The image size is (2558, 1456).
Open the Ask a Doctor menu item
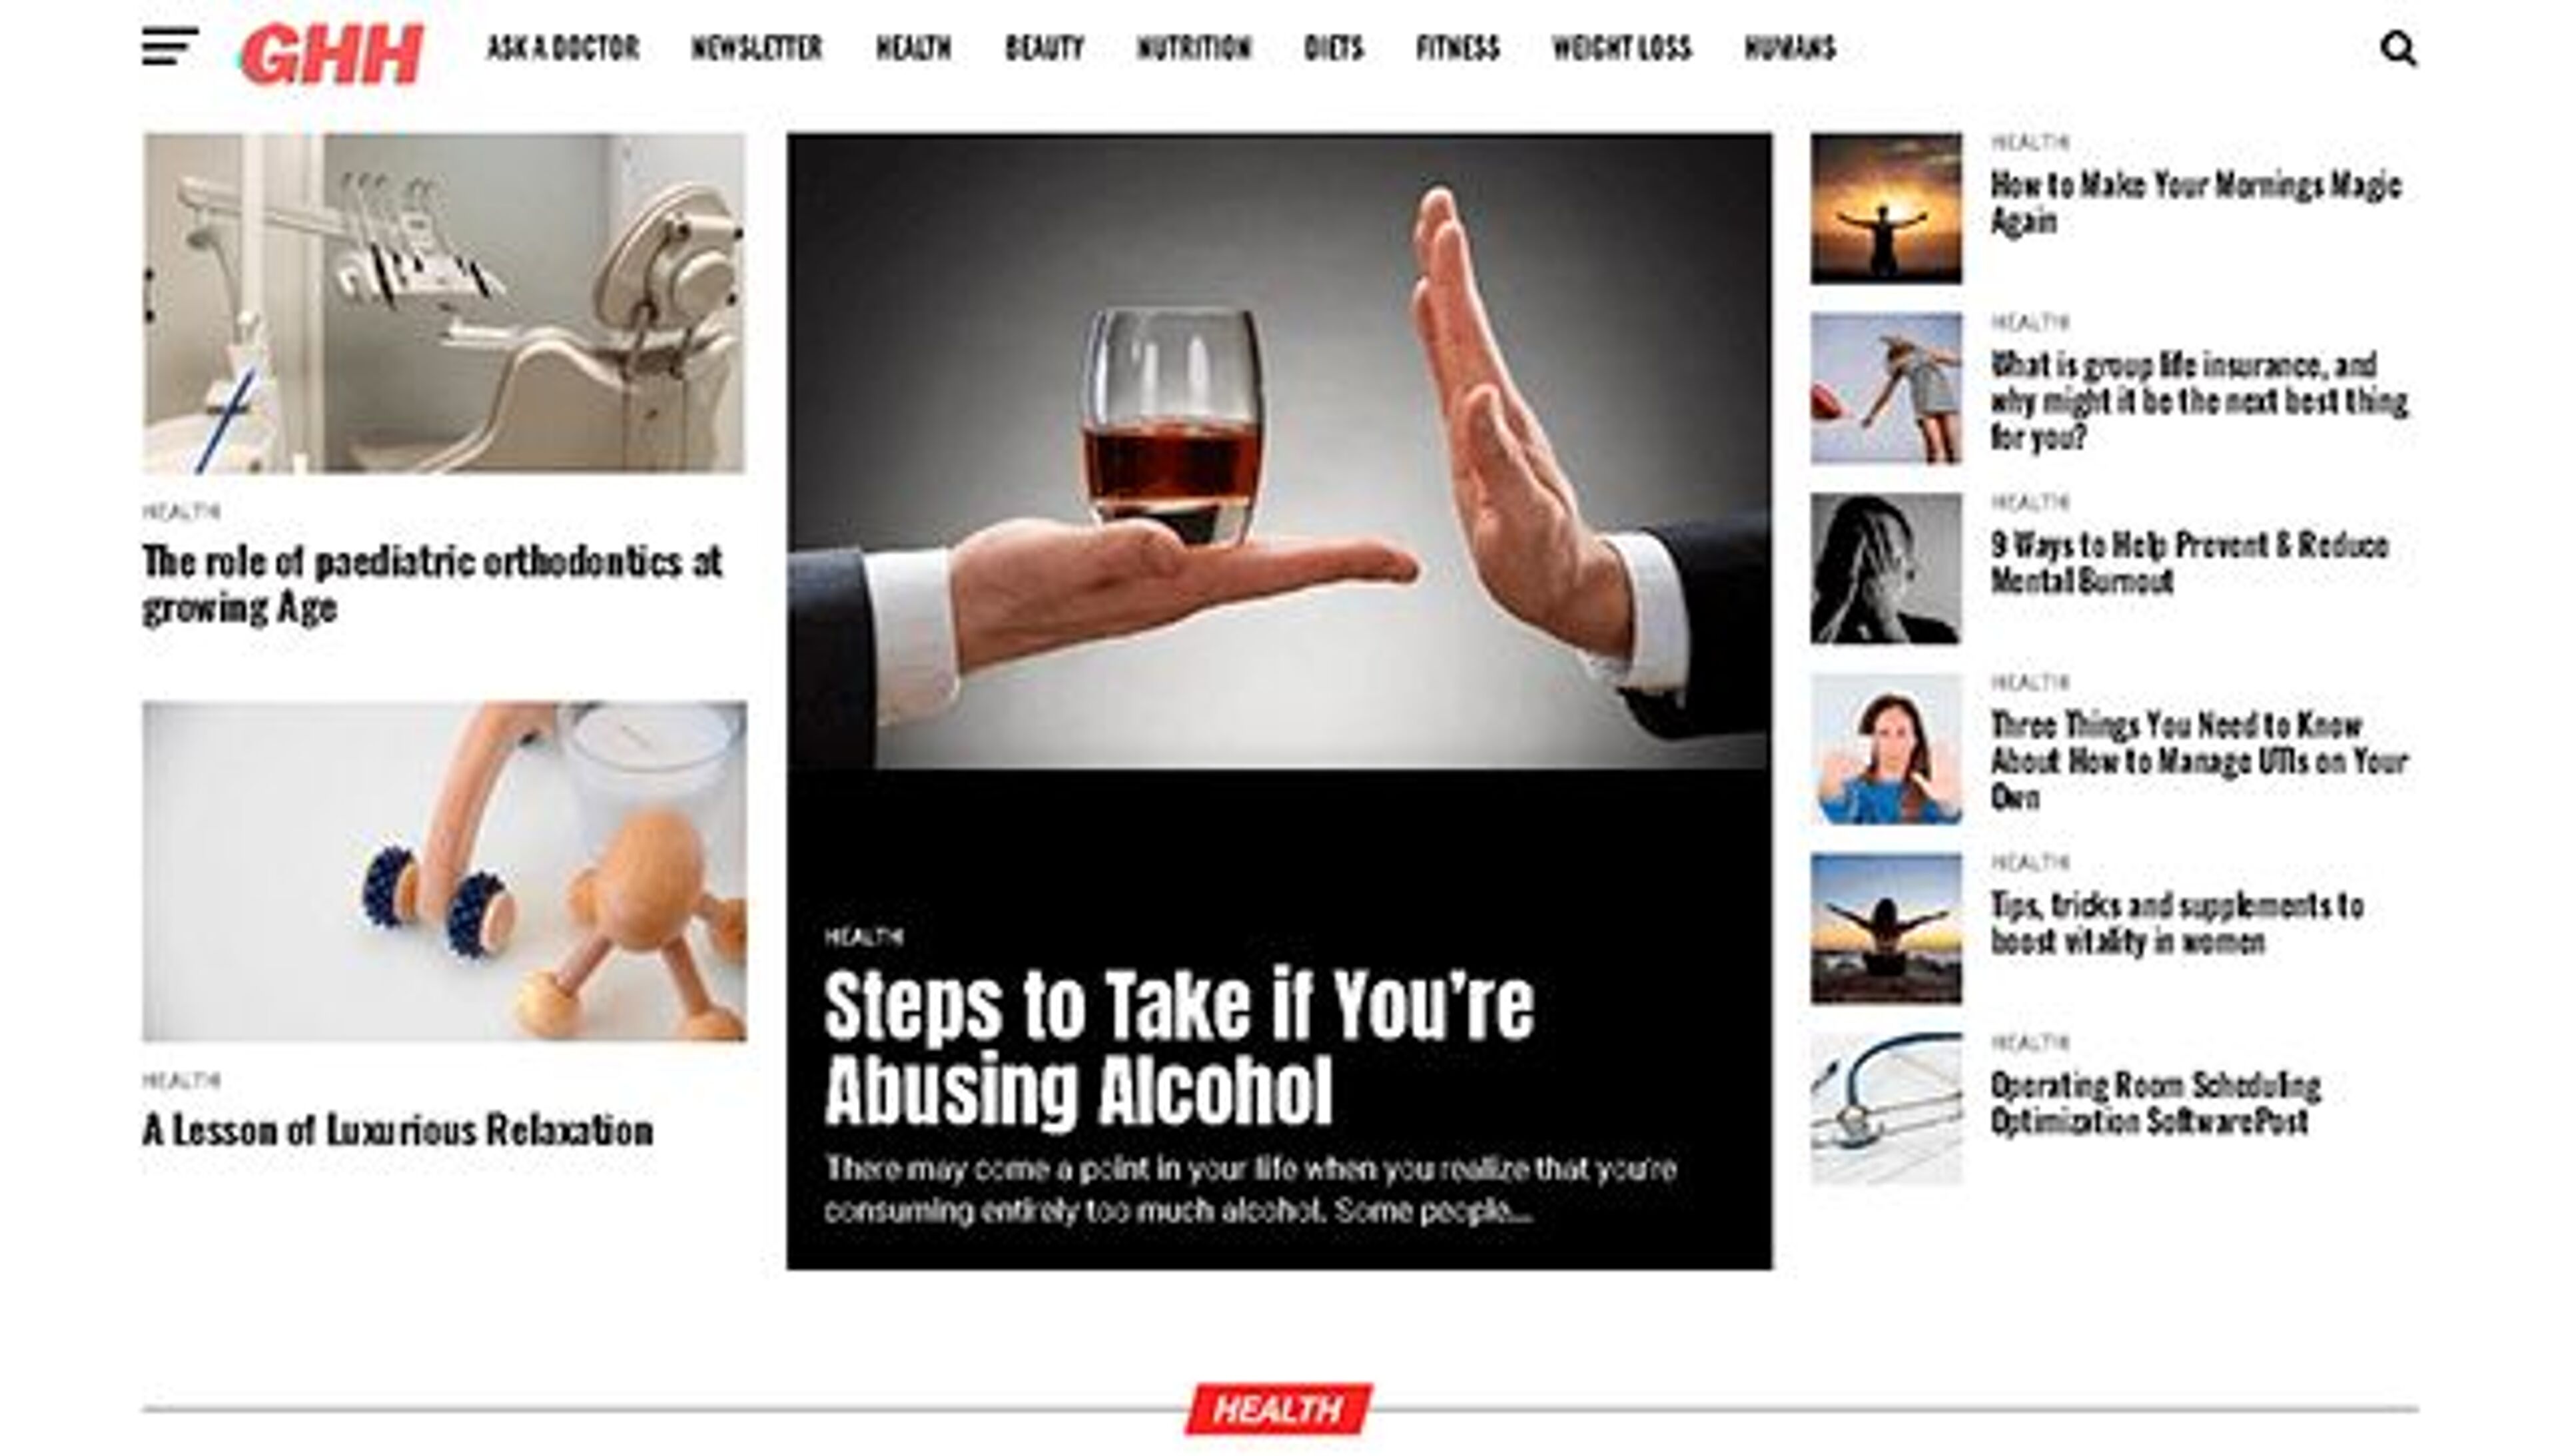tap(563, 48)
